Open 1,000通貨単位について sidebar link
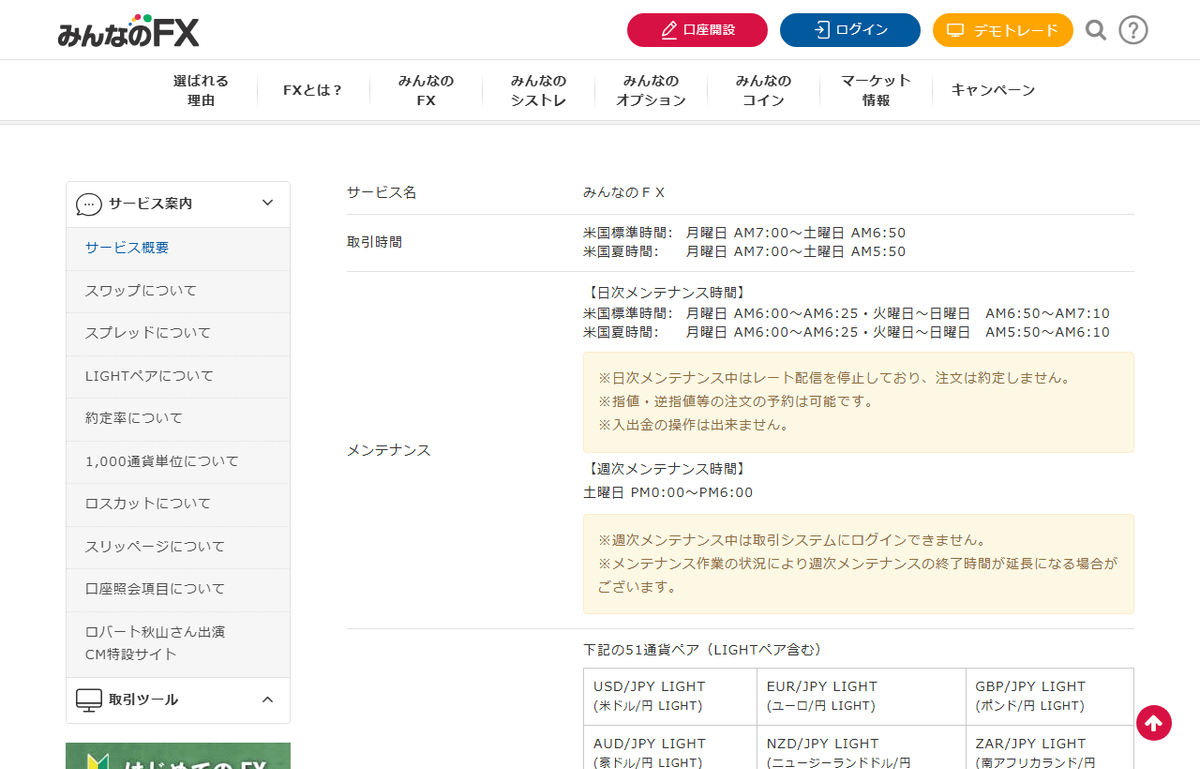The image size is (1200, 769). (178, 462)
